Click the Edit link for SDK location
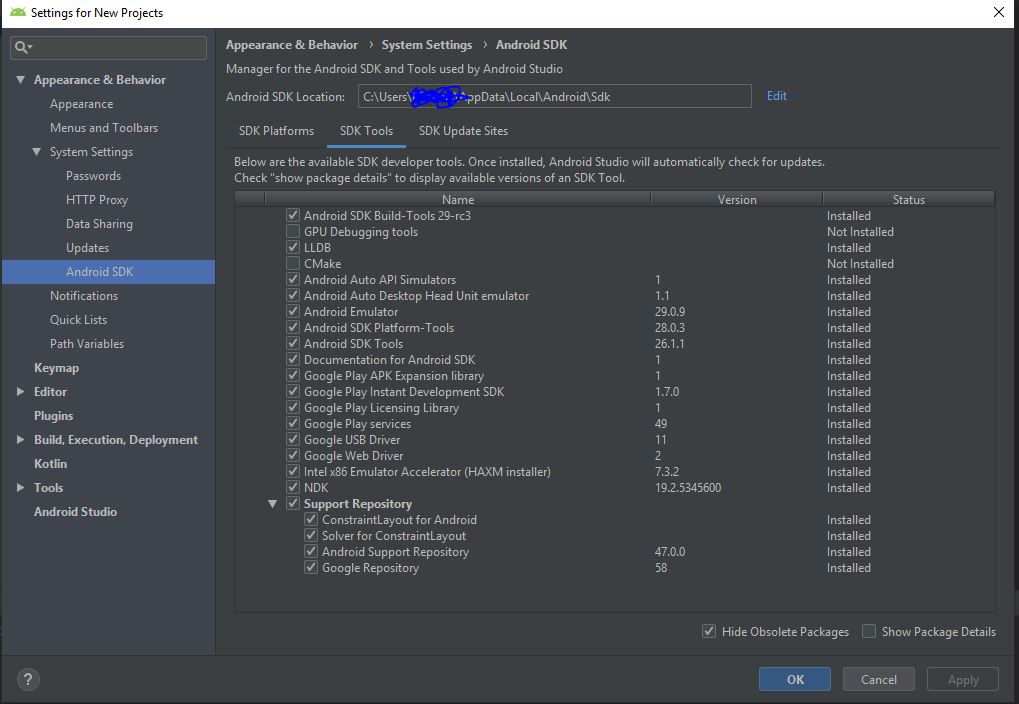Screen dimensions: 1019x704 776,96
